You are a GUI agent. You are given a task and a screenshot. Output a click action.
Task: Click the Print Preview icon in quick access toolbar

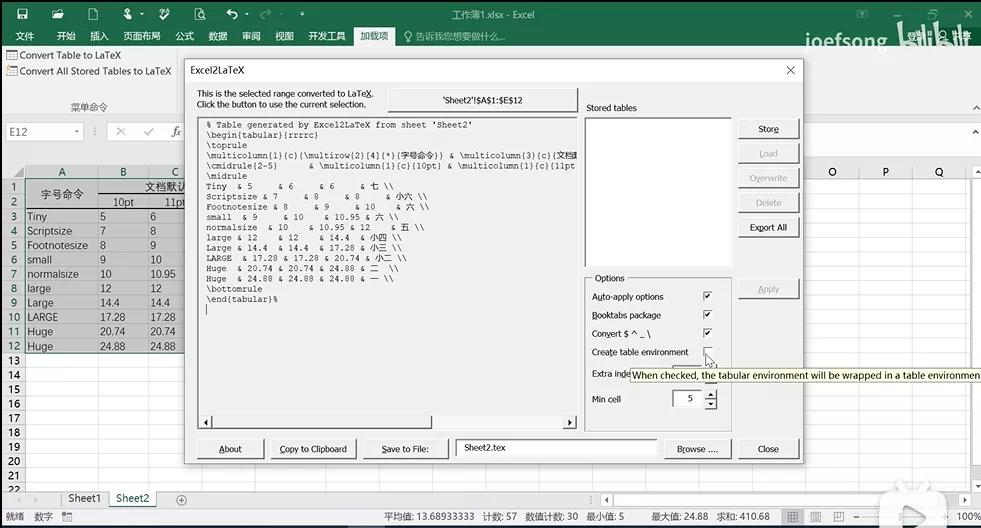coord(200,14)
